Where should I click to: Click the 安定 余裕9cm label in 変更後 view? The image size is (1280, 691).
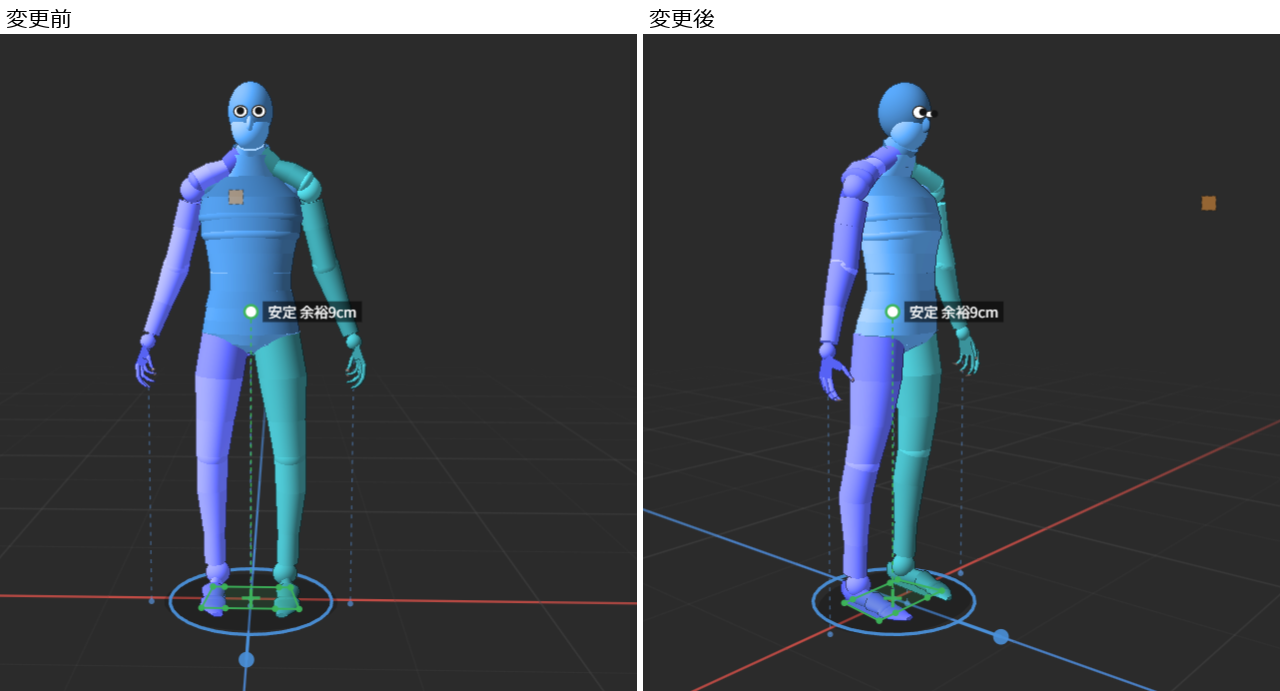tap(953, 312)
